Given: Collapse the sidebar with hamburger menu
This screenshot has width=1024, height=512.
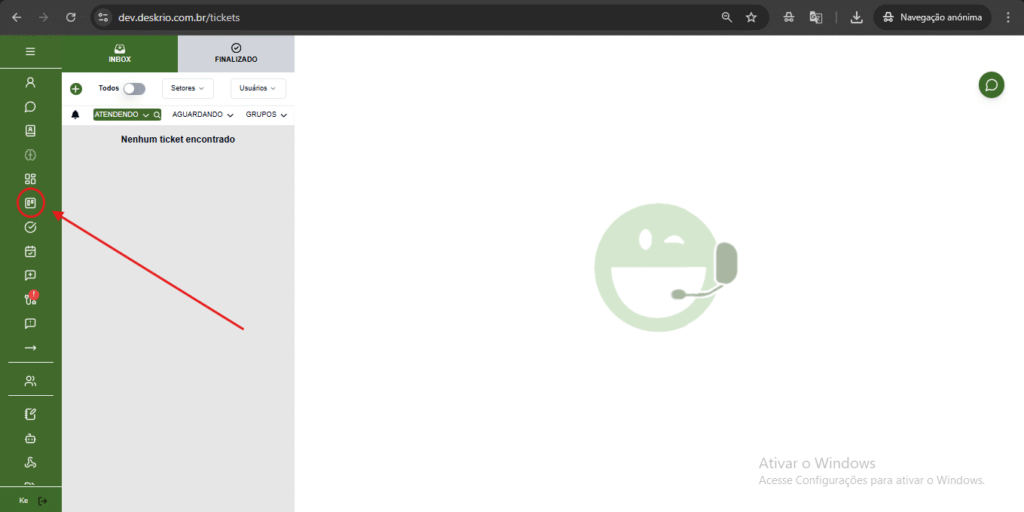Looking at the screenshot, I should point(30,51).
